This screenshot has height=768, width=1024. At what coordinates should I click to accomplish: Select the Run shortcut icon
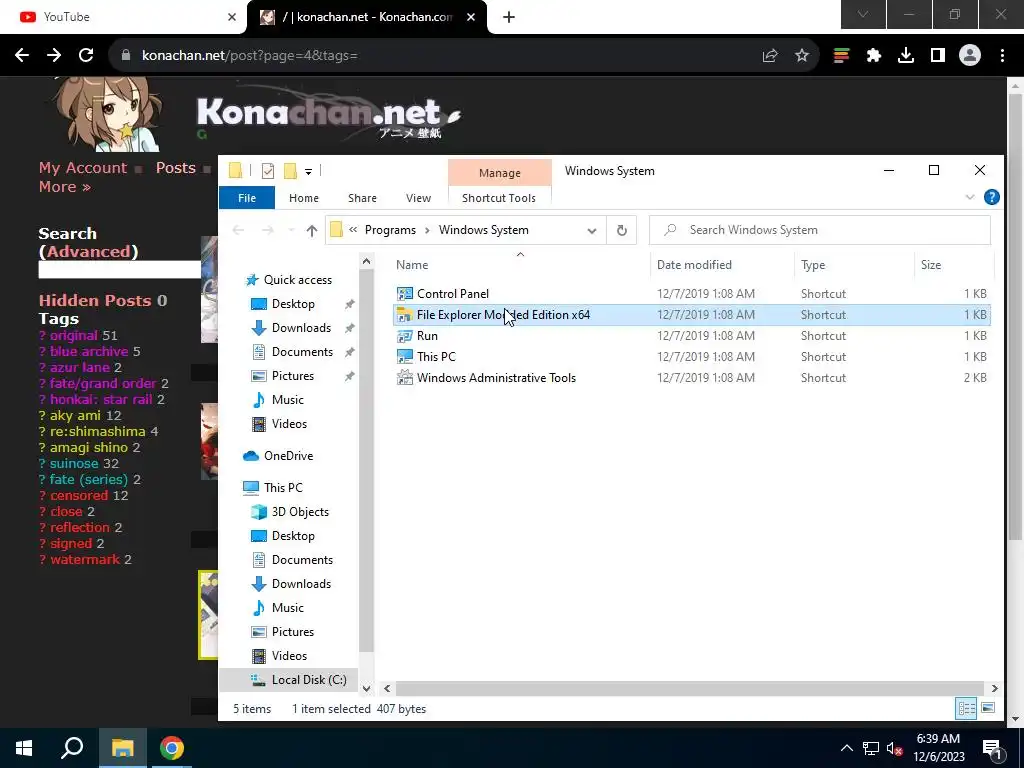(405, 336)
